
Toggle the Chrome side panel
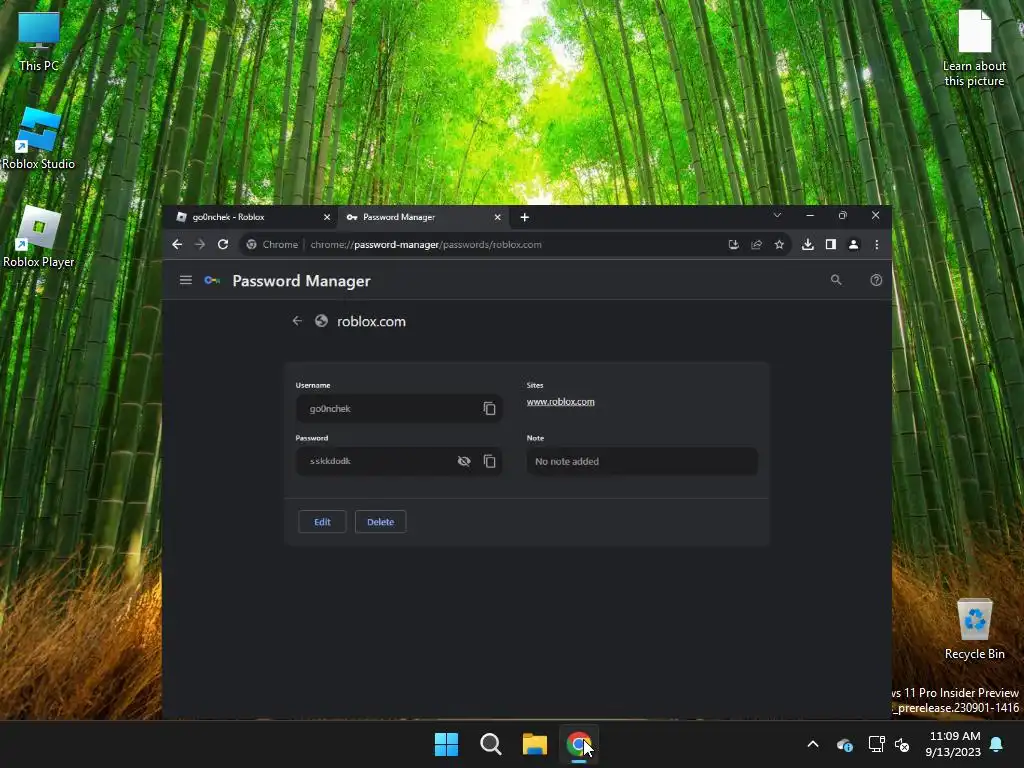[x=831, y=244]
